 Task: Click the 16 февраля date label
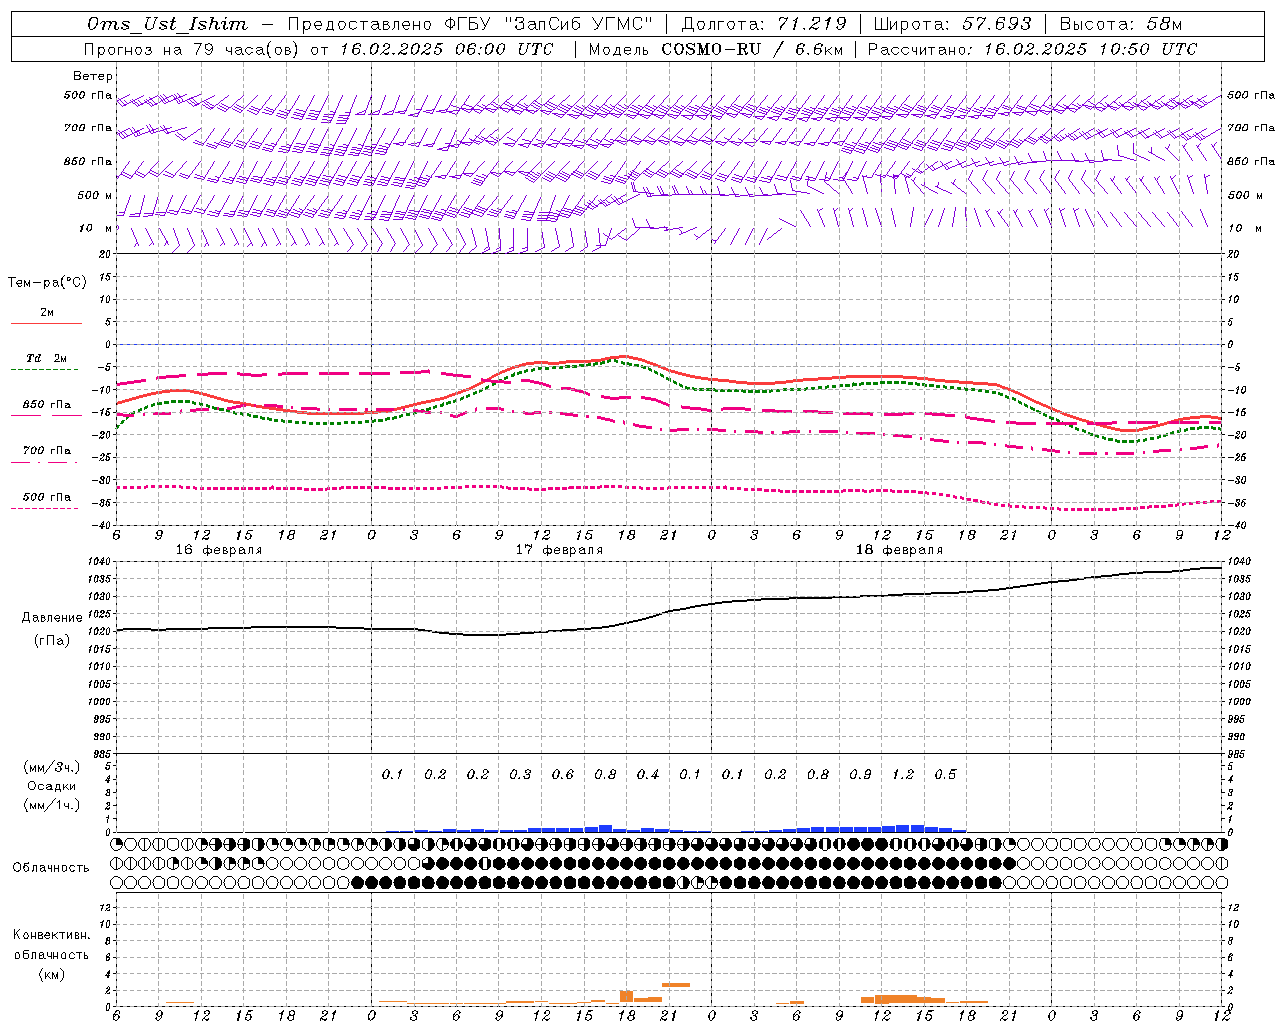219,550
